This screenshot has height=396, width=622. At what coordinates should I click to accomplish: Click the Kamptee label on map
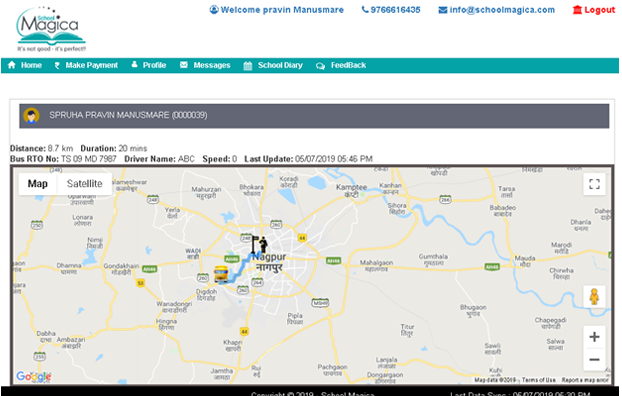[351, 190]
